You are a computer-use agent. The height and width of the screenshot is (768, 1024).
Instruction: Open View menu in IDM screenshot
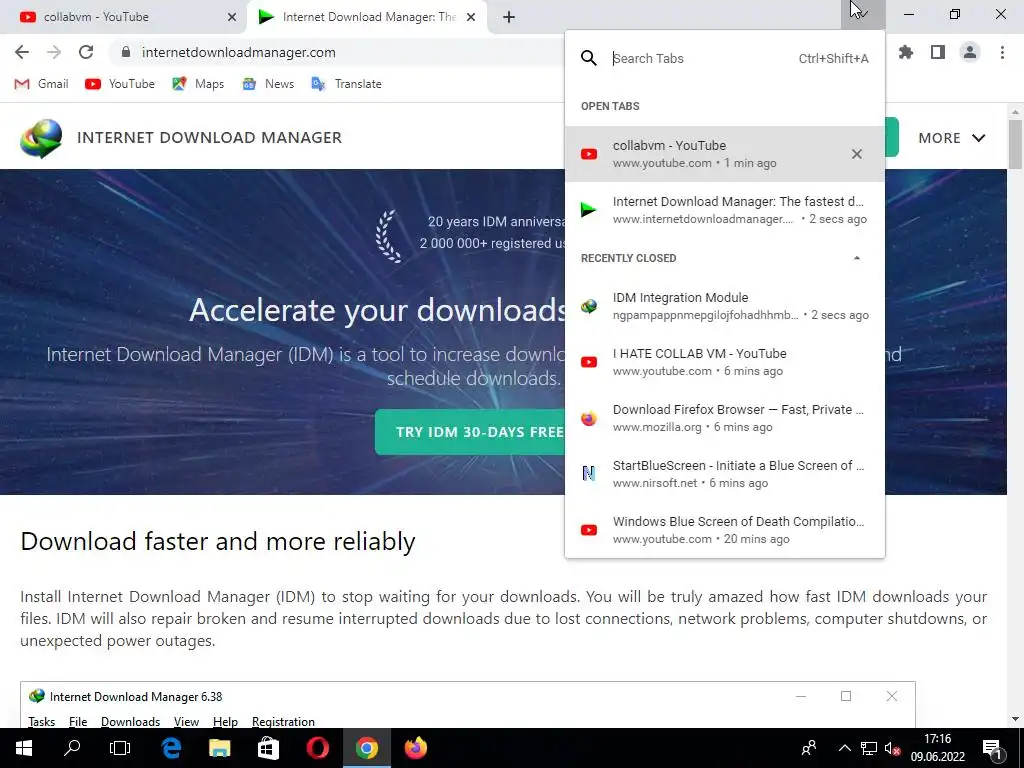[186, 722]
